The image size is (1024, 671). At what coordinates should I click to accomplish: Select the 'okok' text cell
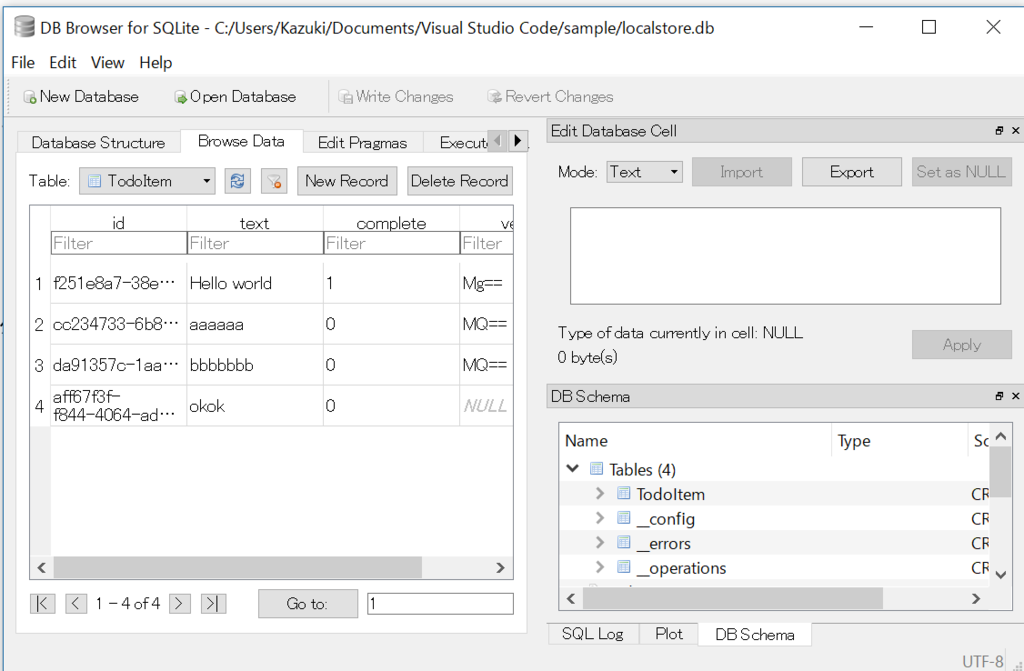[x=255, y=406]
